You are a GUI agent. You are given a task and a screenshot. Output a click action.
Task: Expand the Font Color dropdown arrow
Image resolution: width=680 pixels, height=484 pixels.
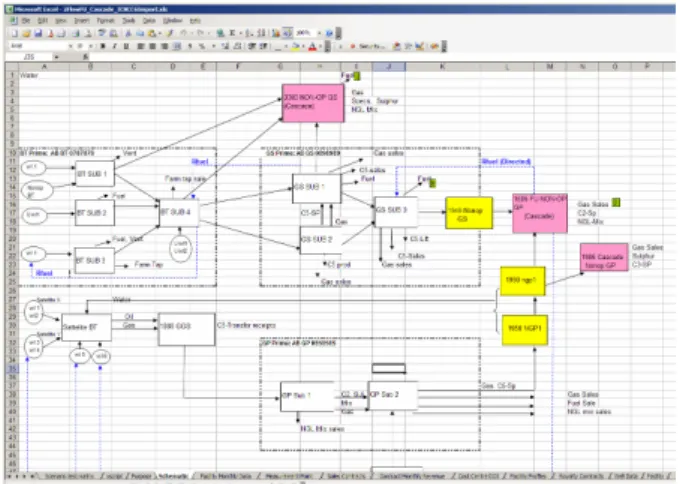[x=320, y=46]
